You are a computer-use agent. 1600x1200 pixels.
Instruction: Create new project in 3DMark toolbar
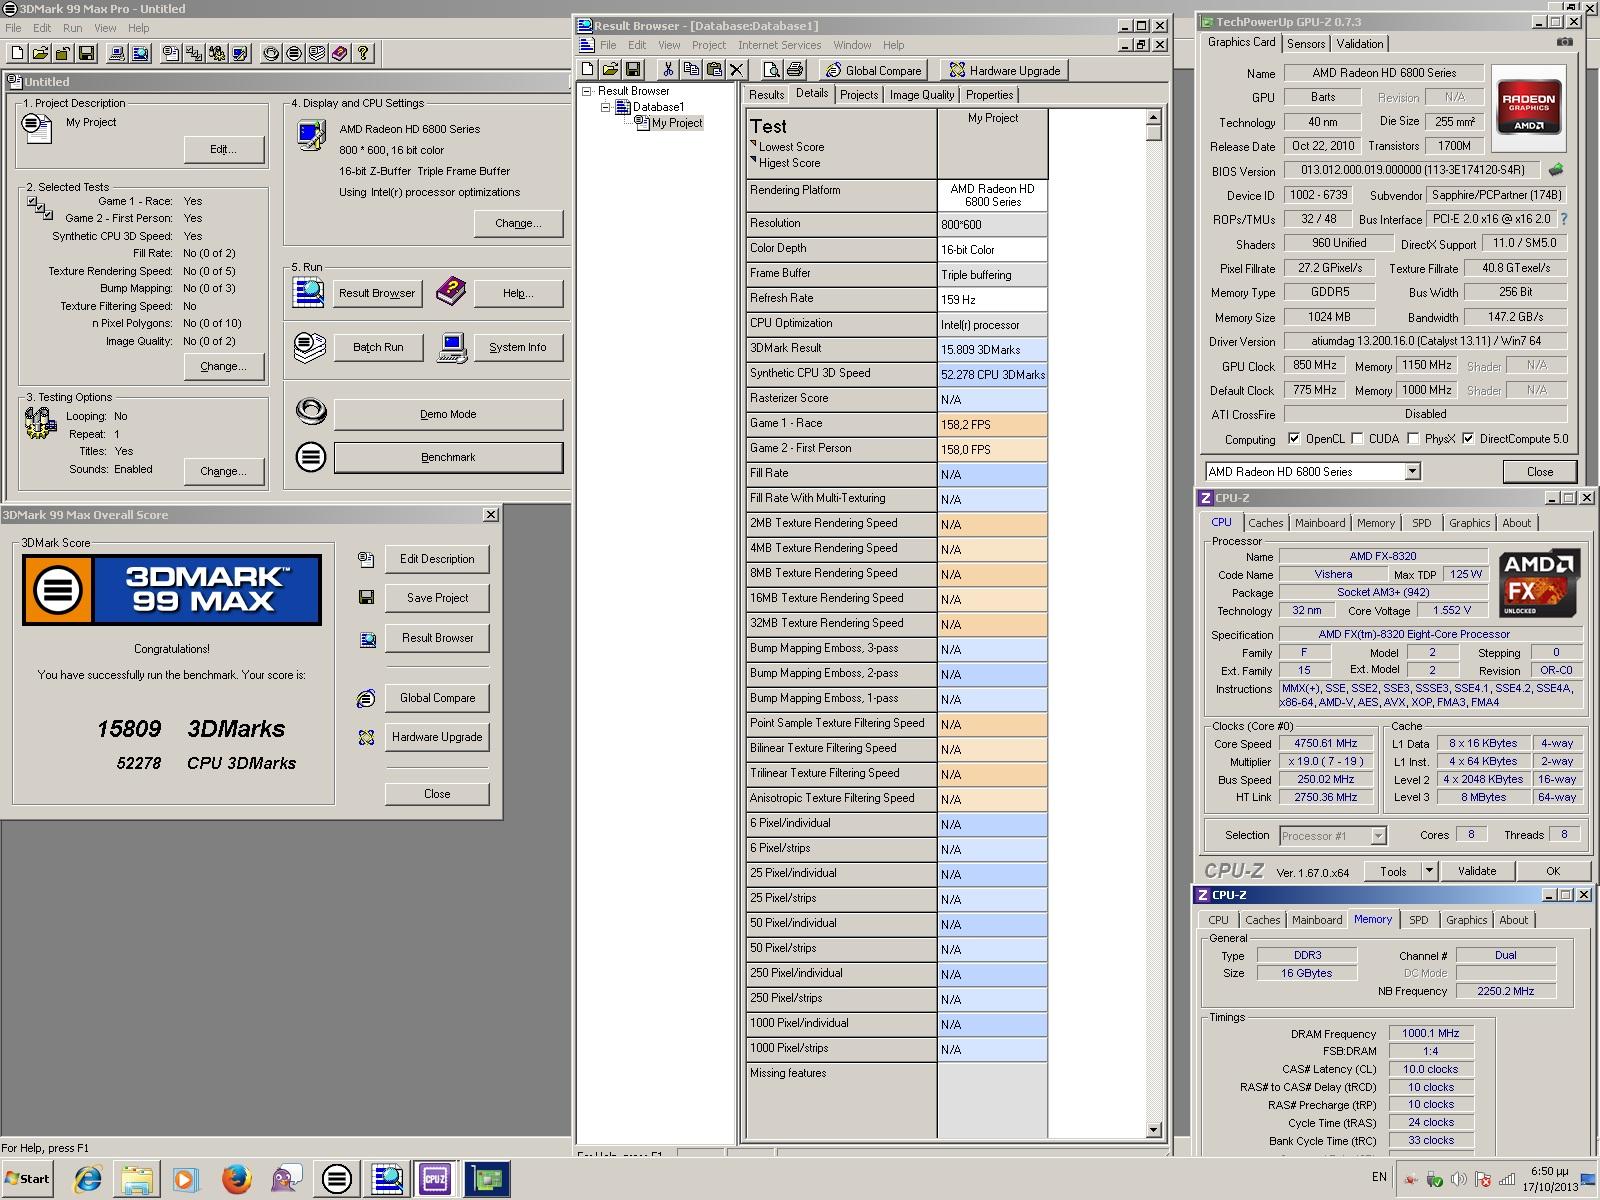[17, 53]
